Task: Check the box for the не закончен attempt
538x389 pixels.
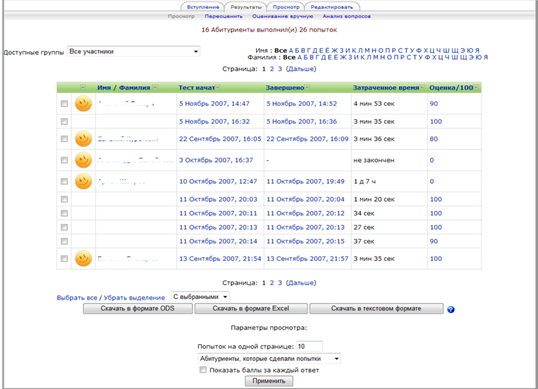Action: (64, 160)
